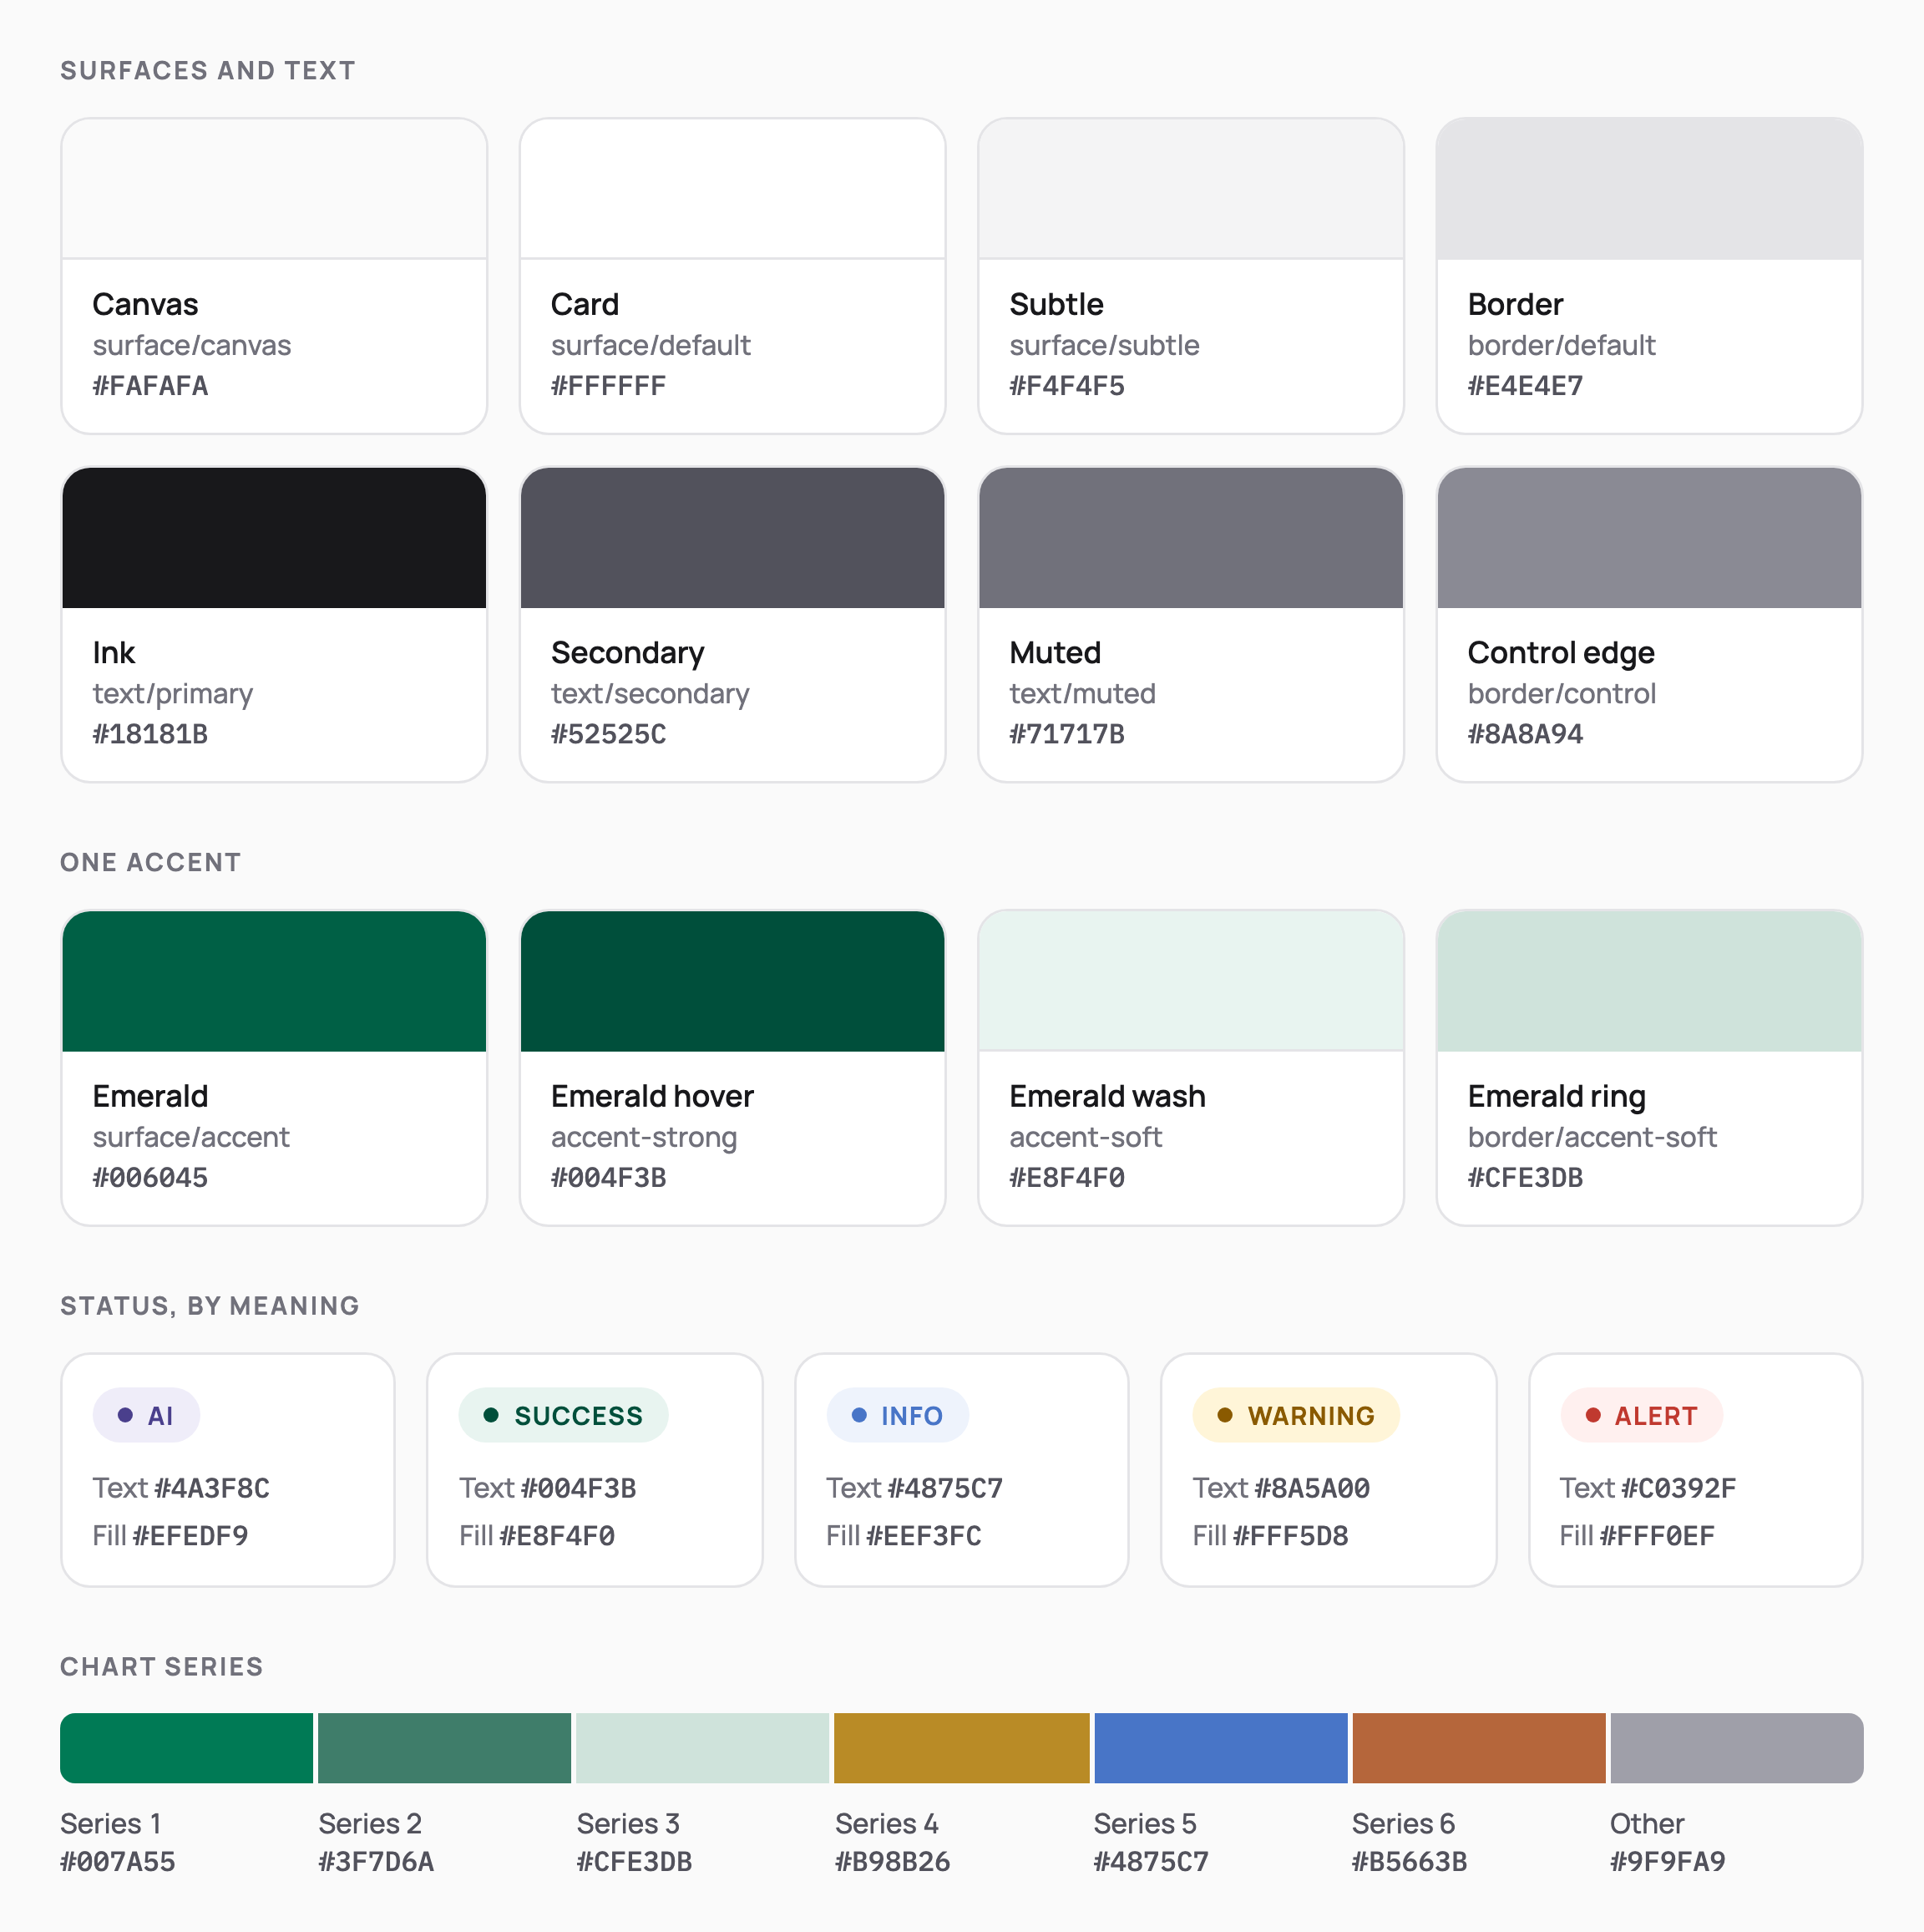Pick the Subtle surface swatch
The height and width of the screenshot is (1932, 1924).
click(x=1190, y=189)
